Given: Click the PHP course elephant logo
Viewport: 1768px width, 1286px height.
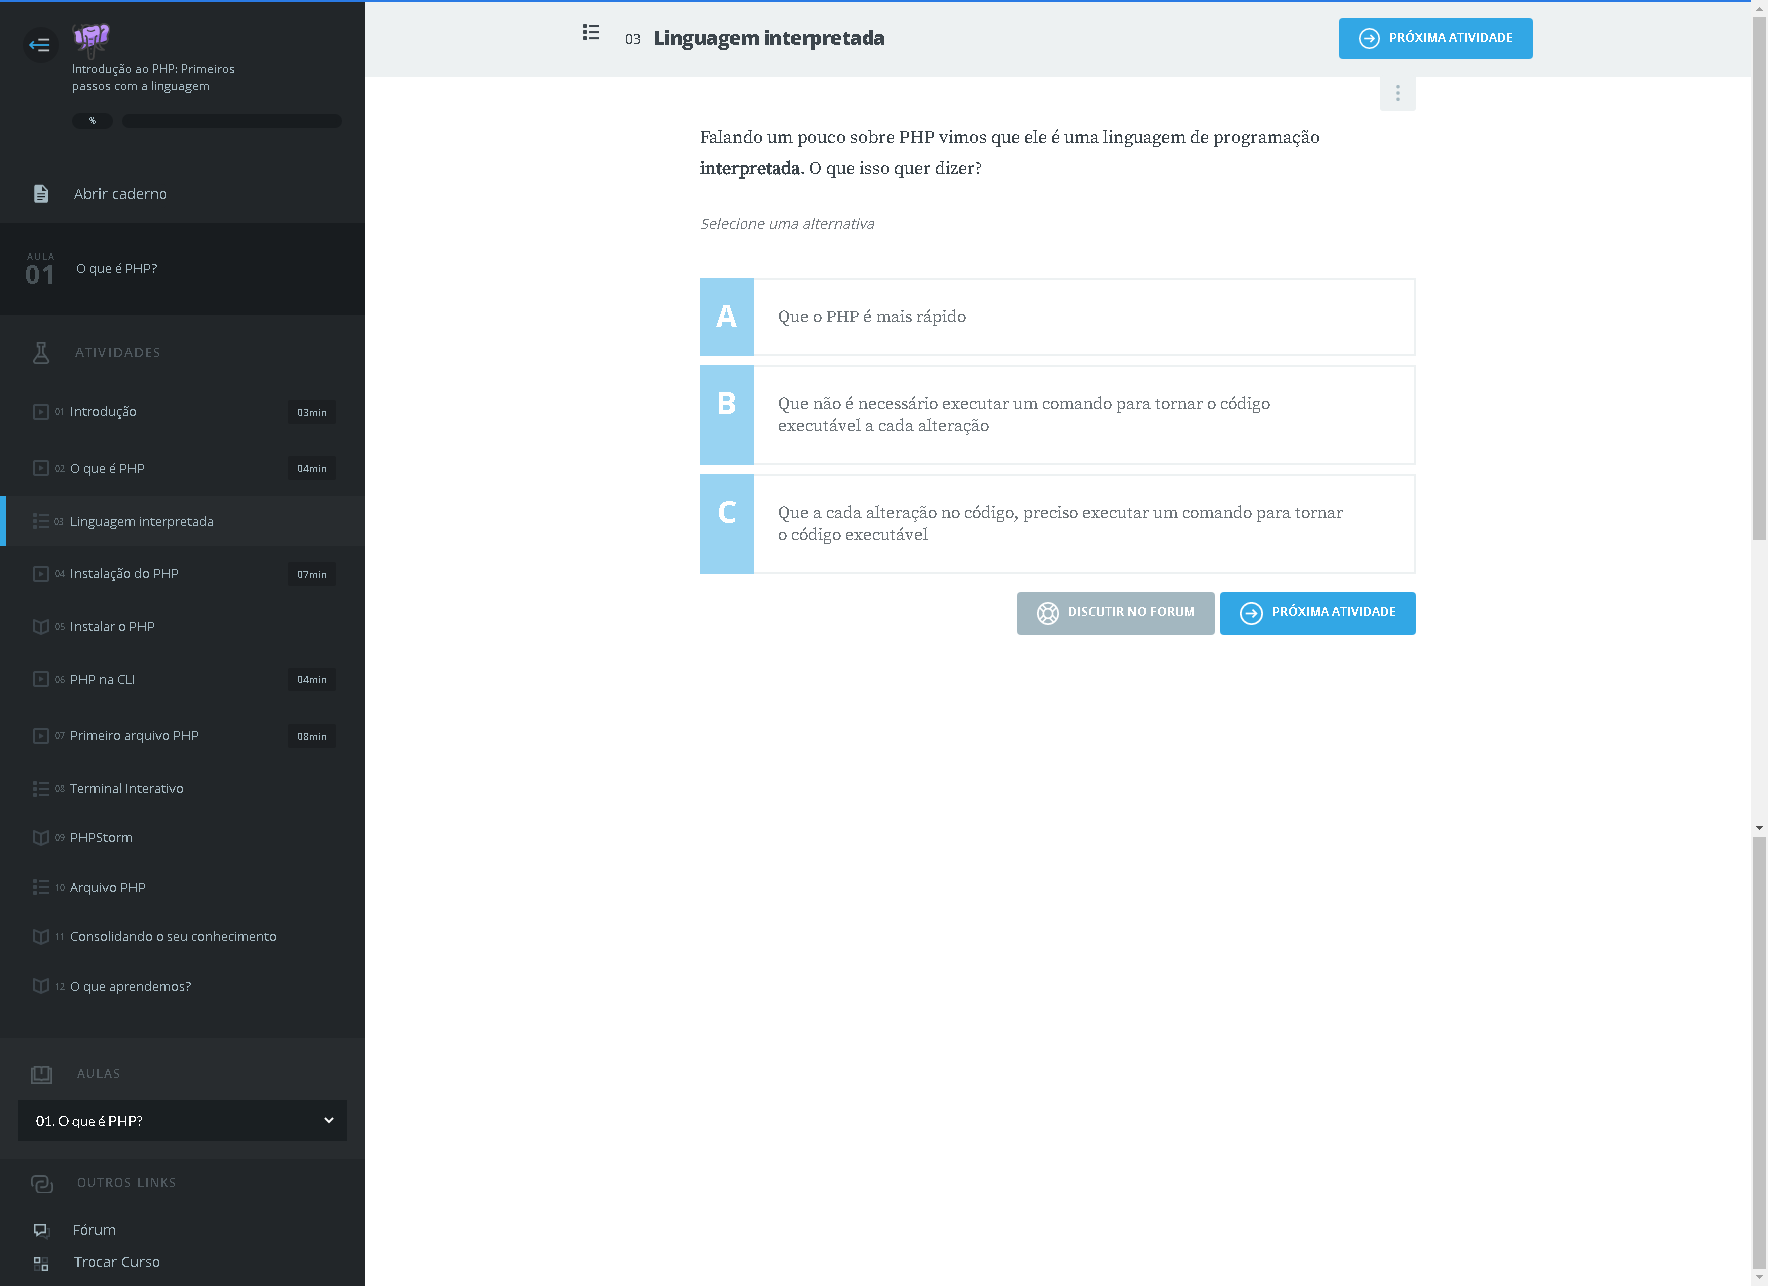Looking at the screenshot, I should click(91, 38).
